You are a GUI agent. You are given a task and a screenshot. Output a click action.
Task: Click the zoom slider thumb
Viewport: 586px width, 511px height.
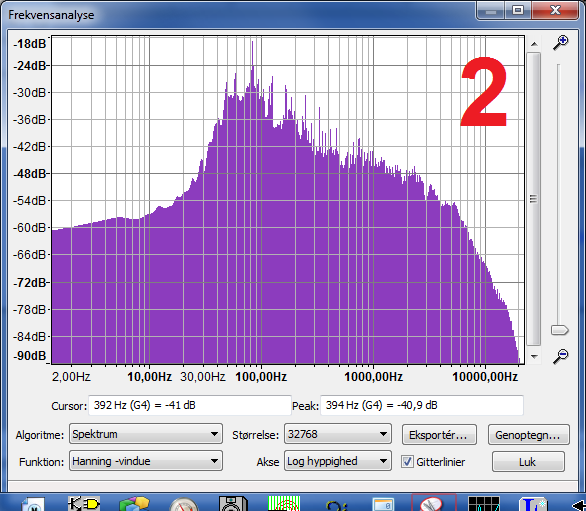[559, 330]
